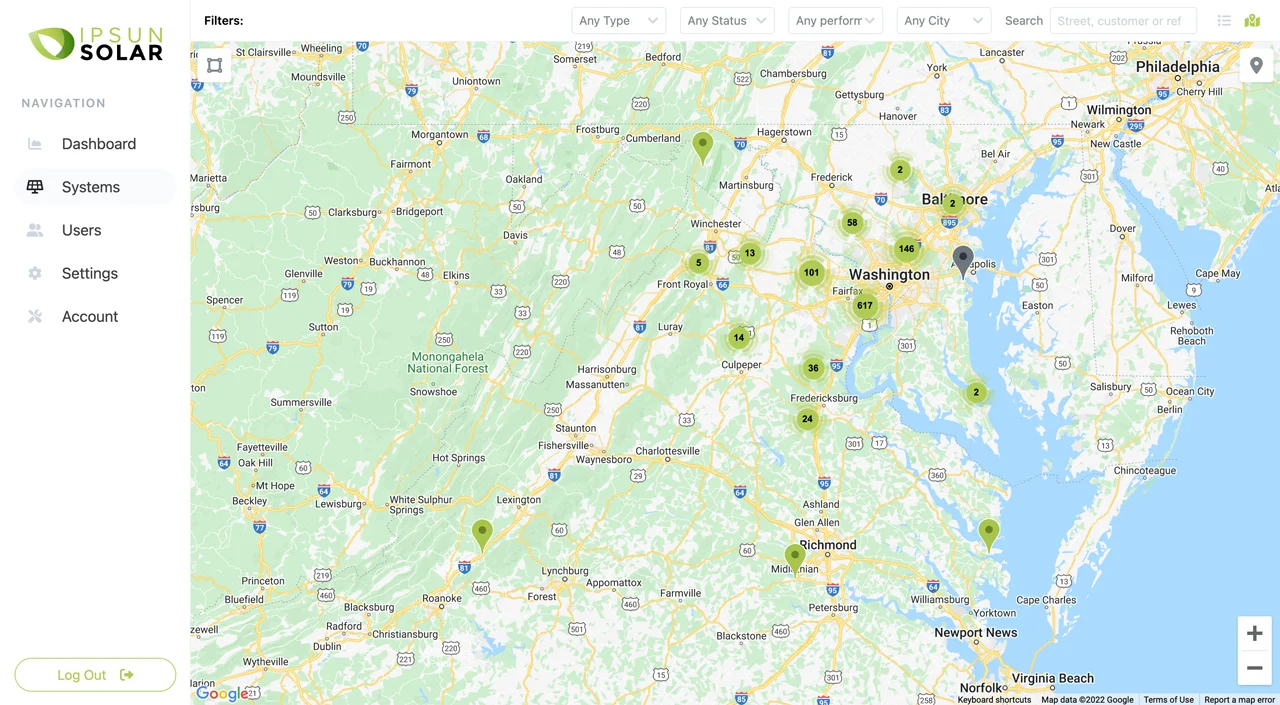Go to Dashboard in navigation
Image resolution: width=1280 pixels, height=705 pixels.
98,144
